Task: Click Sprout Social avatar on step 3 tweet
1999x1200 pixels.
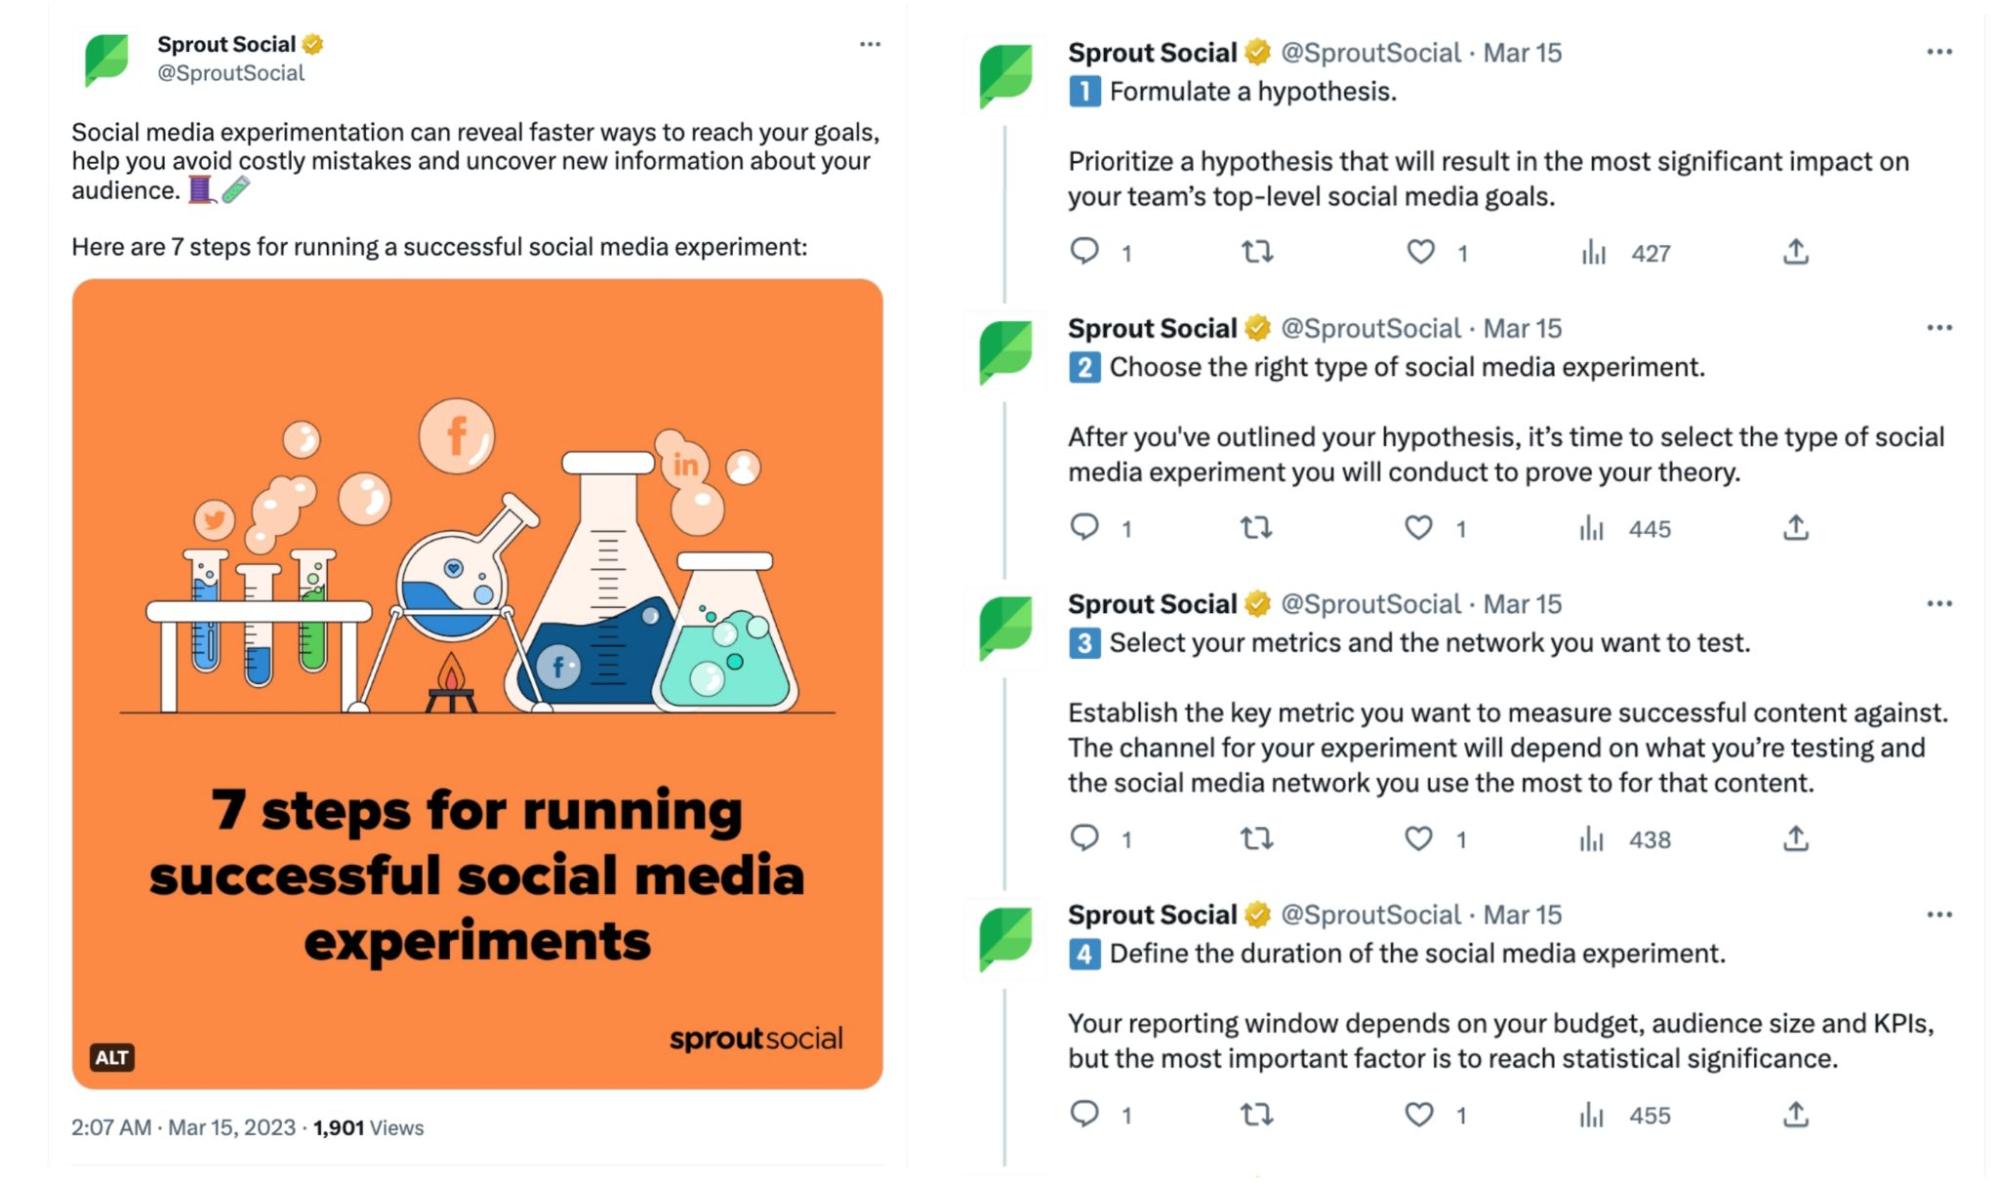Action: pos(1005,627)
